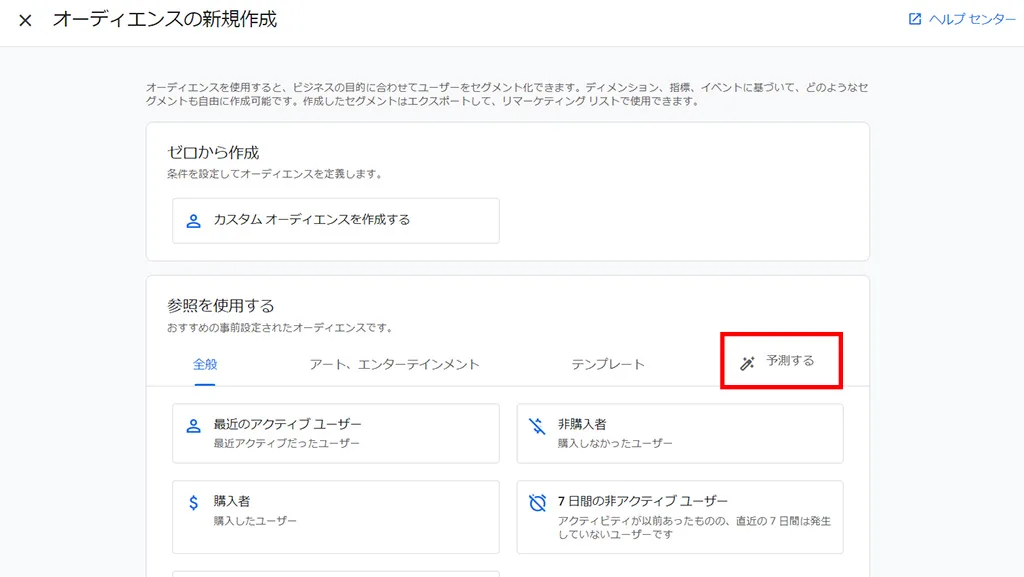Click the magic wand icon beside 予測する

coord(747,363)
